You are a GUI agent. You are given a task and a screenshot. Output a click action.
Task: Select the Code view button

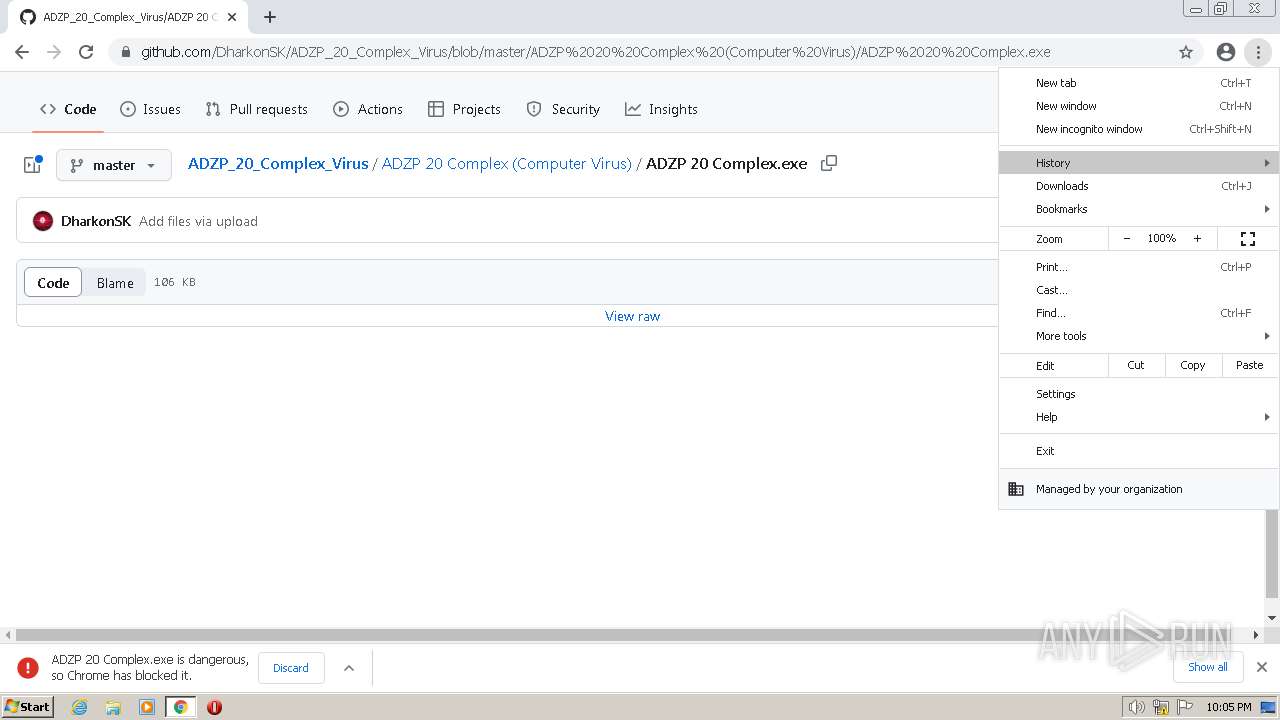click(53, 283)
